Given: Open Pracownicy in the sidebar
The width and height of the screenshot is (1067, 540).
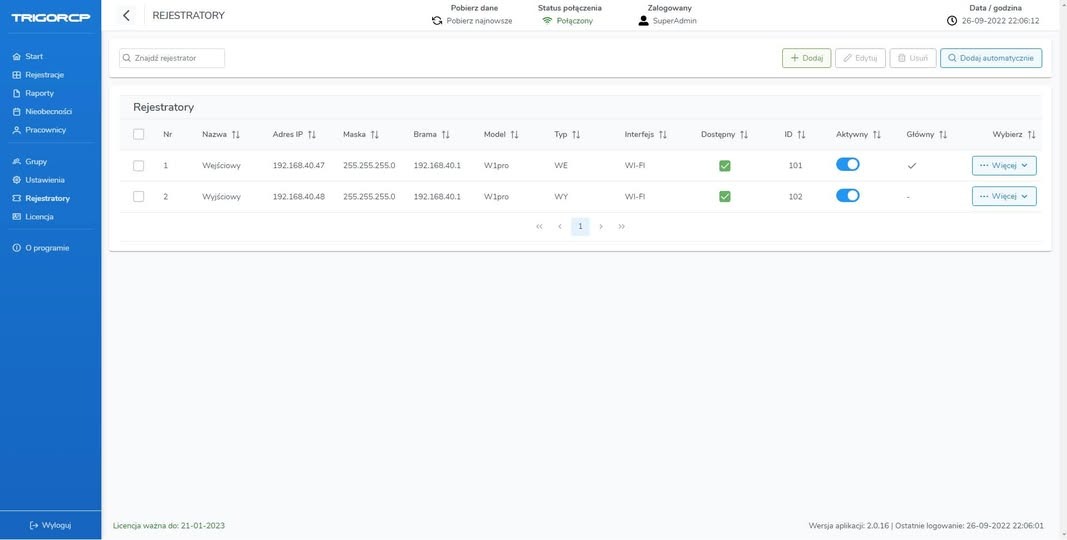Looking at the screenshot, I should pyautogui.click(x=45, y=130).
